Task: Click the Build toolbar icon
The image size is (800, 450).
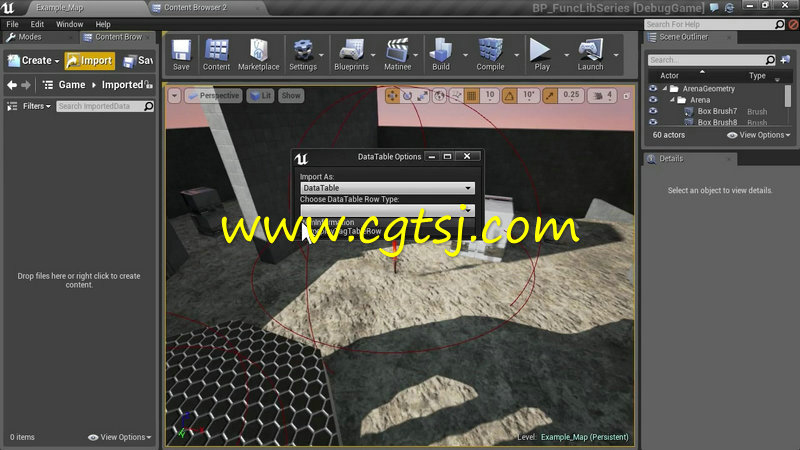Action: pyautogui.click(x=441, y=54)
